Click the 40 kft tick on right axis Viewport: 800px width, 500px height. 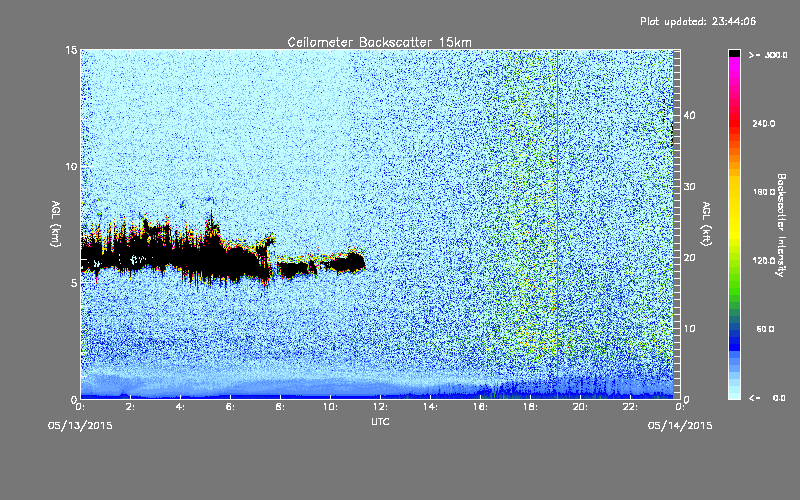689,115
